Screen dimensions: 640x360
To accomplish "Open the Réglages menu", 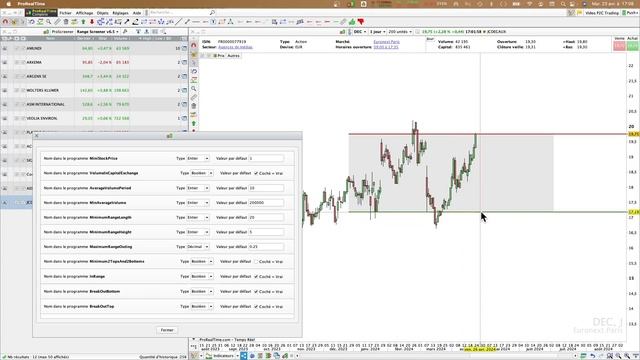I will 120,13.
